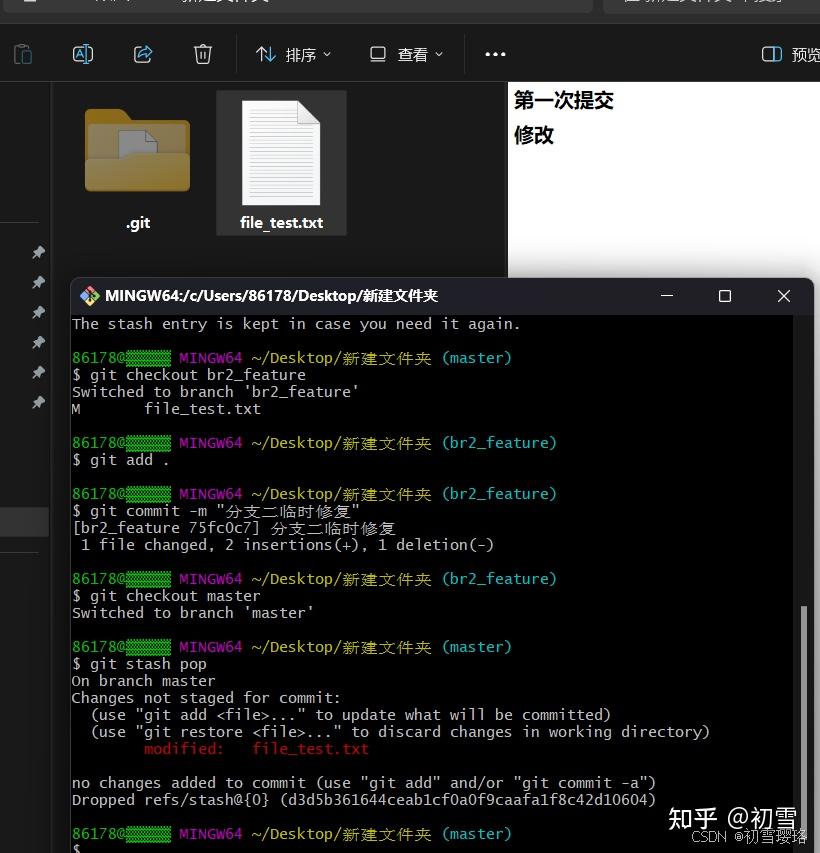The image size is (820, 853).
Task: Click the View icon next to 查看
Action: tap(376, 54)
